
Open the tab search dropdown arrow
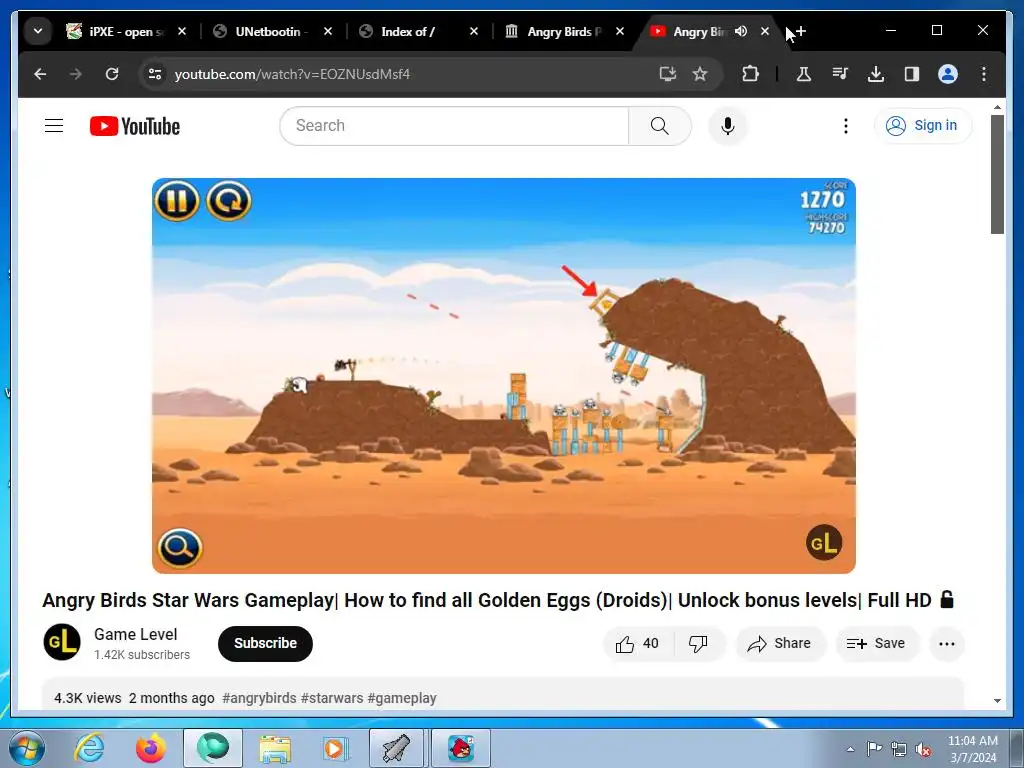[38, 31]
